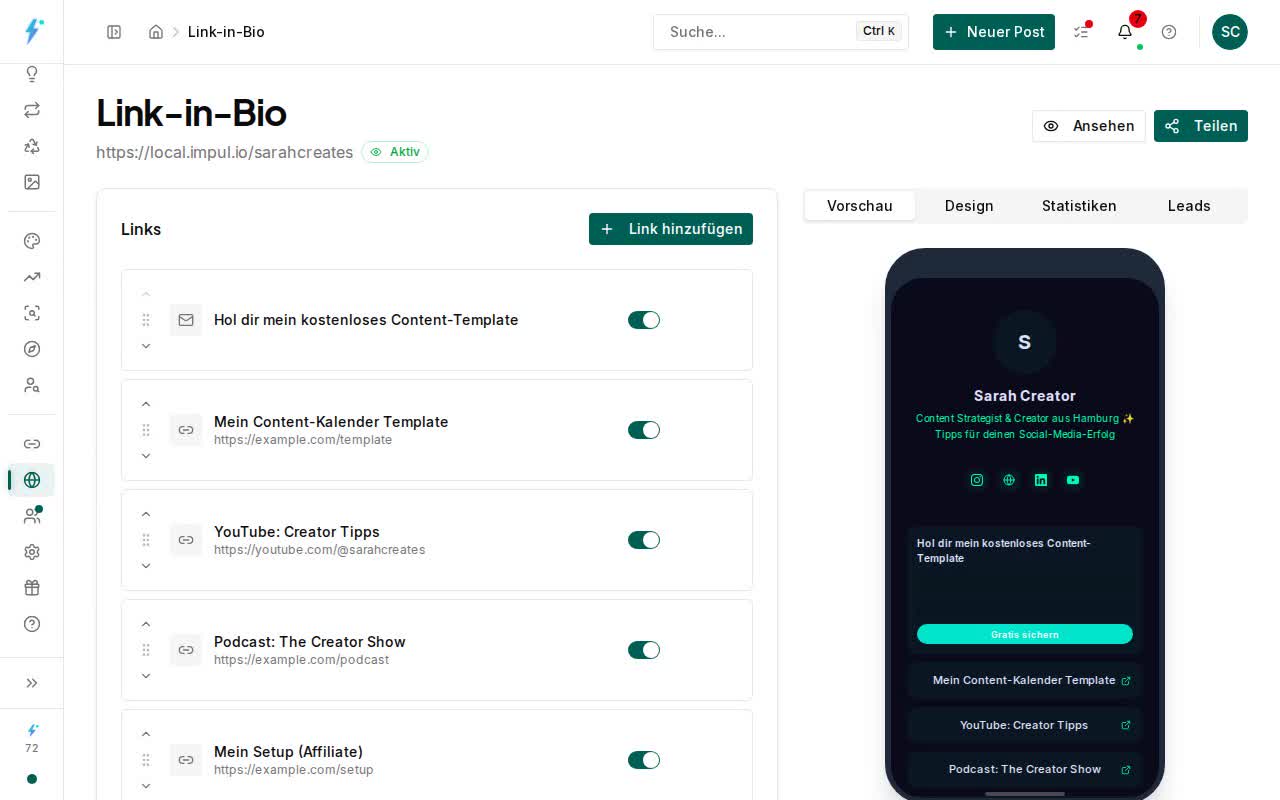Open the compass discover sidebar icon
The image size is (1280, 800).
click(x=32, y=349)
